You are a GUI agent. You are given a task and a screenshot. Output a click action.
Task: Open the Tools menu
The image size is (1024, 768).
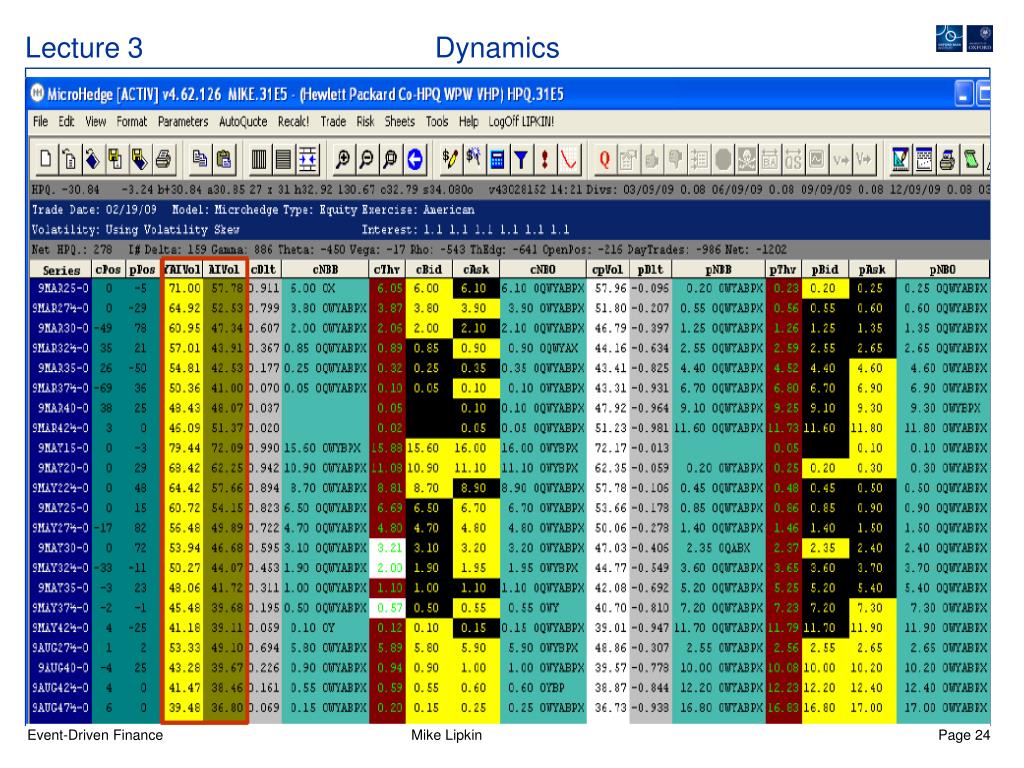point(437,121)
